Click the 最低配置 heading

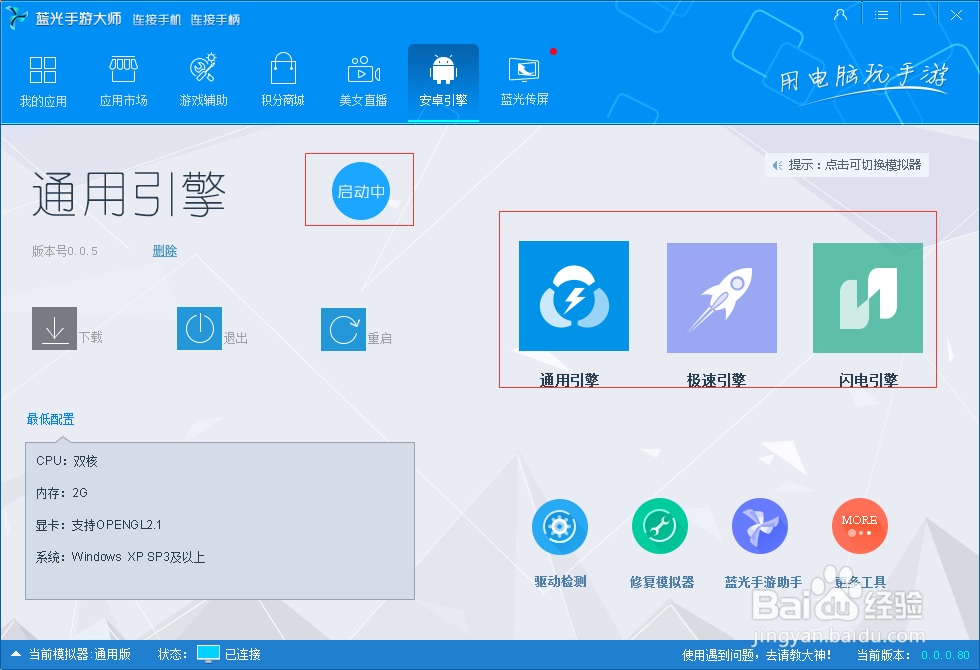[x=50, y=419]
